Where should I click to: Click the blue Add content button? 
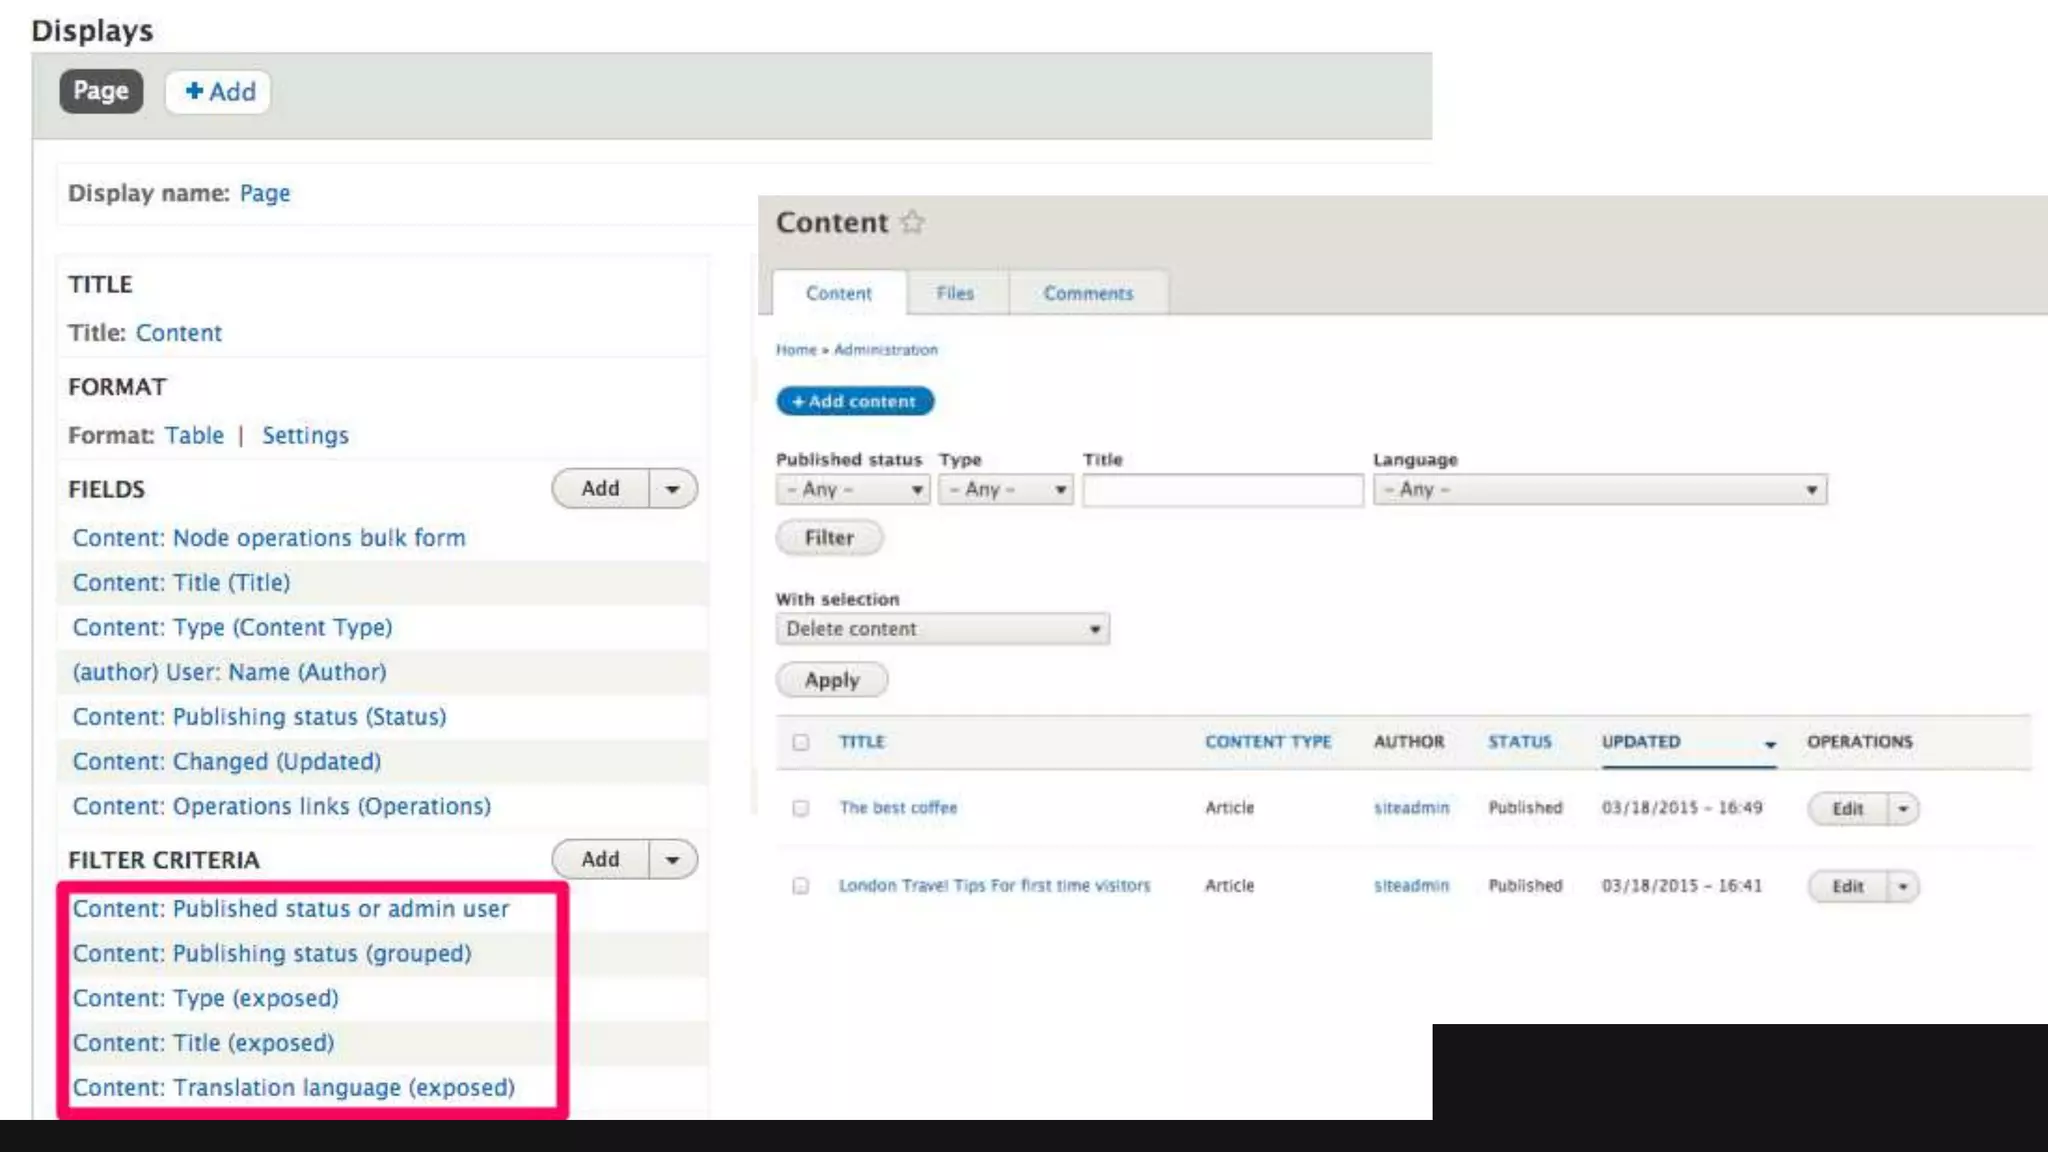(854, 401)
